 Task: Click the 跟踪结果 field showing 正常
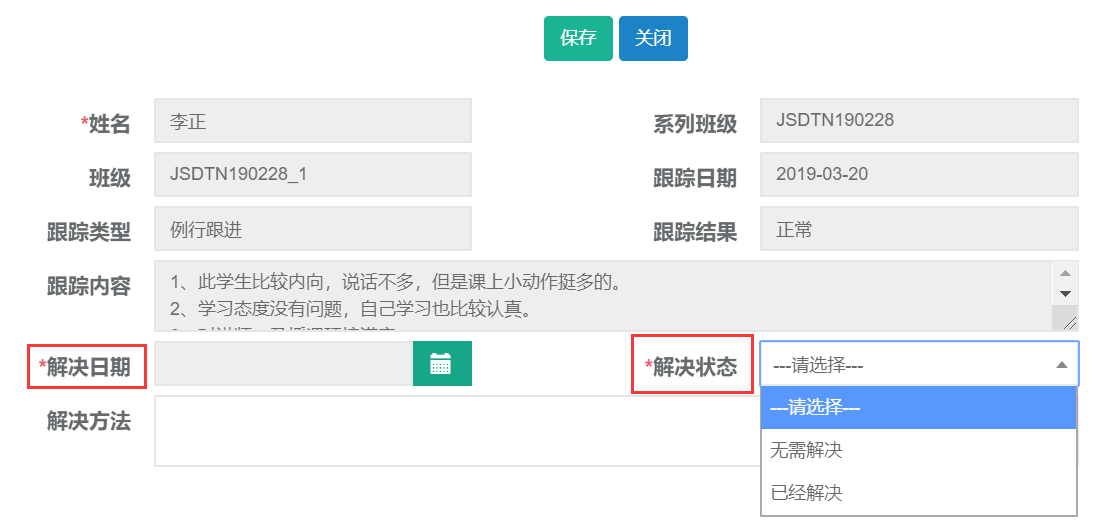coord(918,229)
